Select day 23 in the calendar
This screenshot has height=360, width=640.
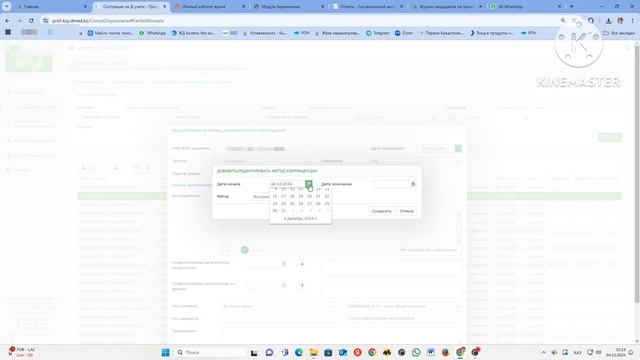[x=275, y=203]
